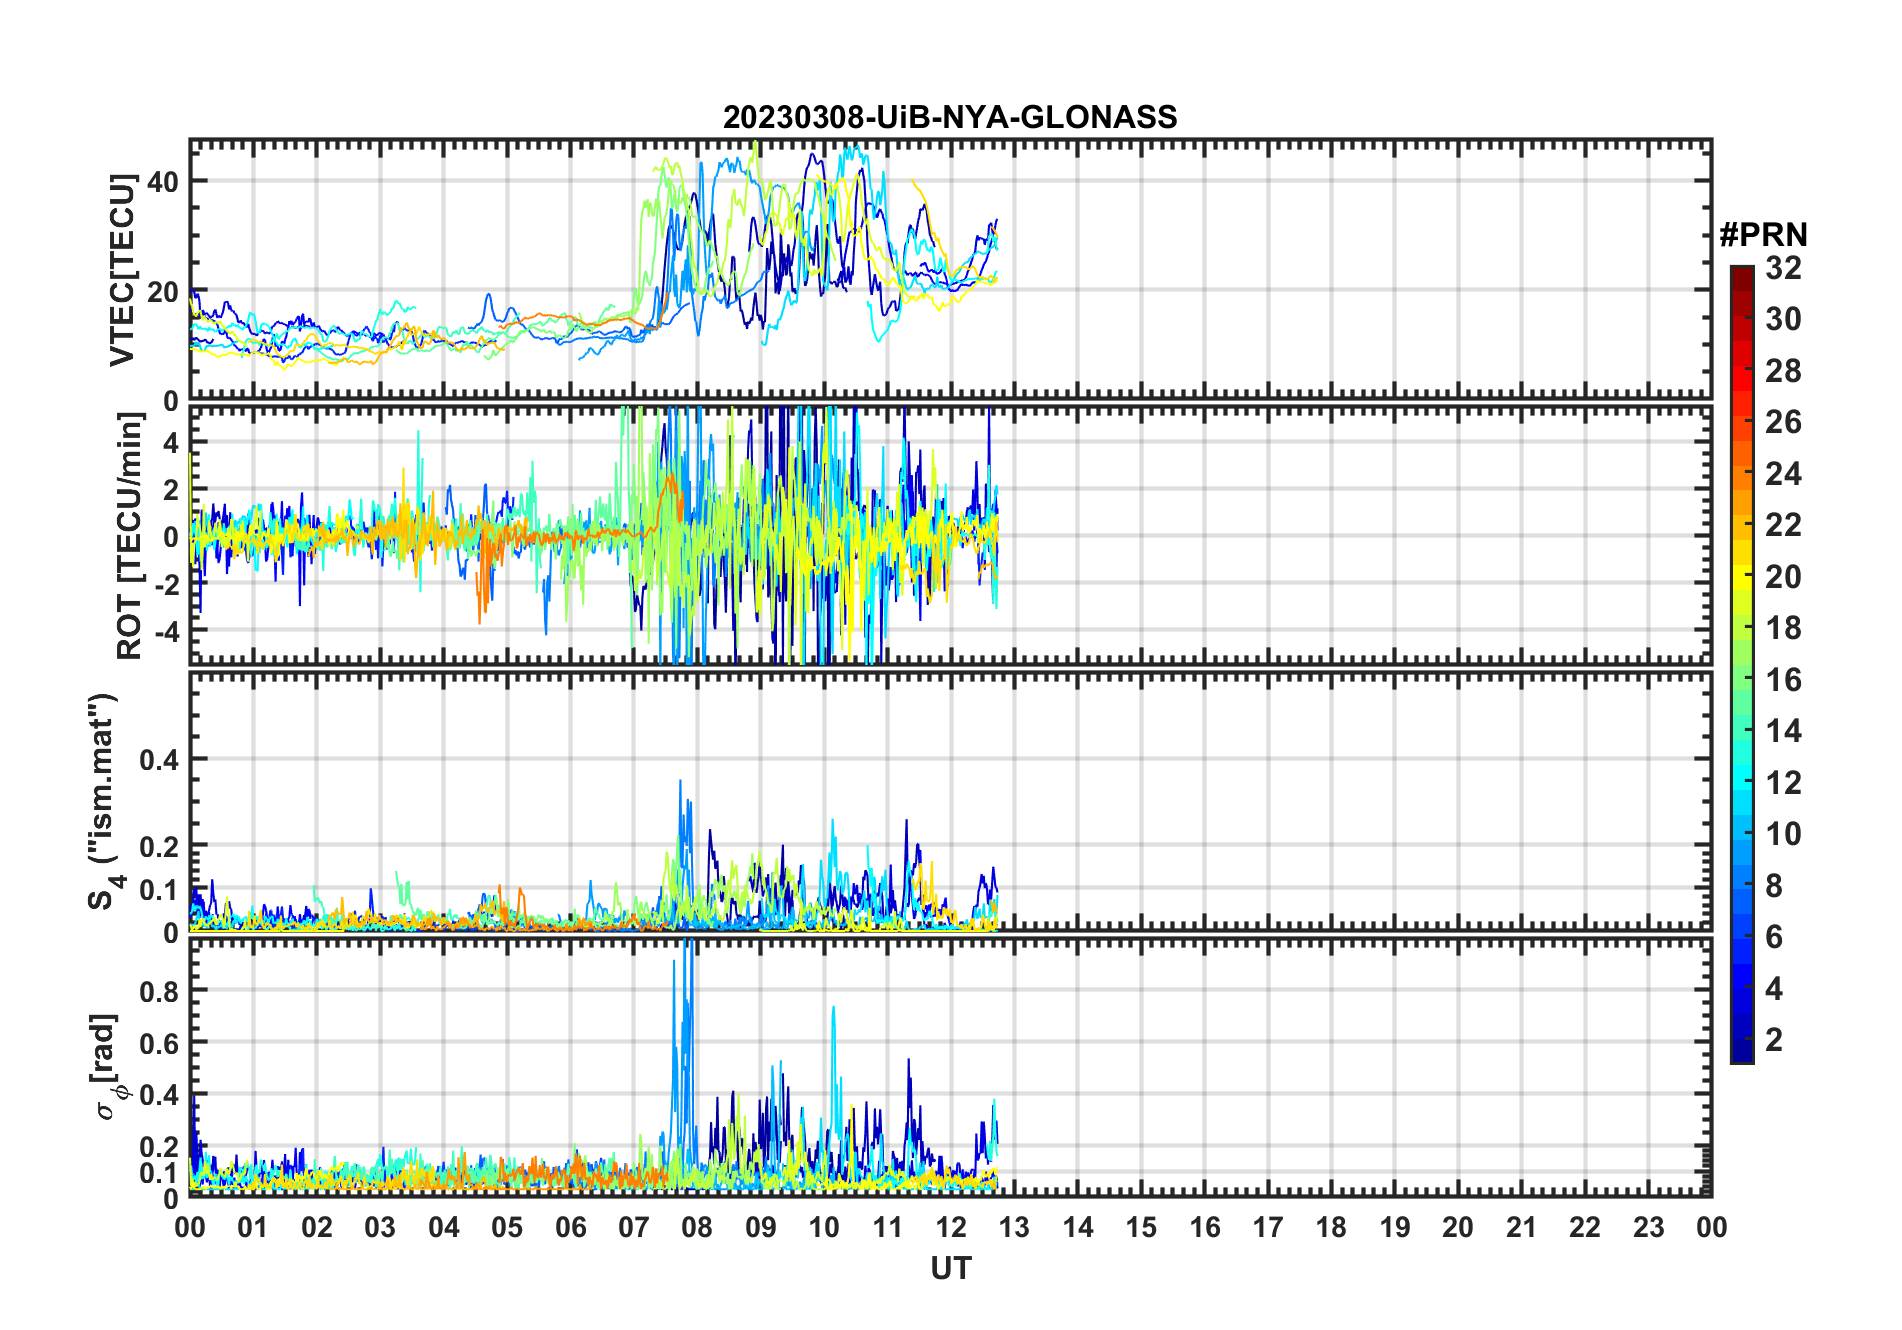Click UT axis tick label 09
Image resolution: width=1902 pixels, height=1330 pixels.
[761, 1227]
